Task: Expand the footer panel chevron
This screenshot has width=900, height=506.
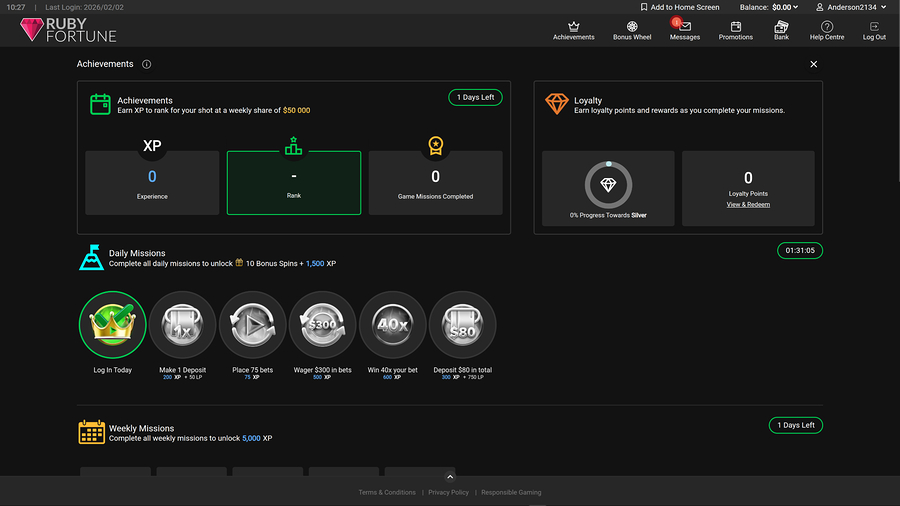Action: [450, 477]
